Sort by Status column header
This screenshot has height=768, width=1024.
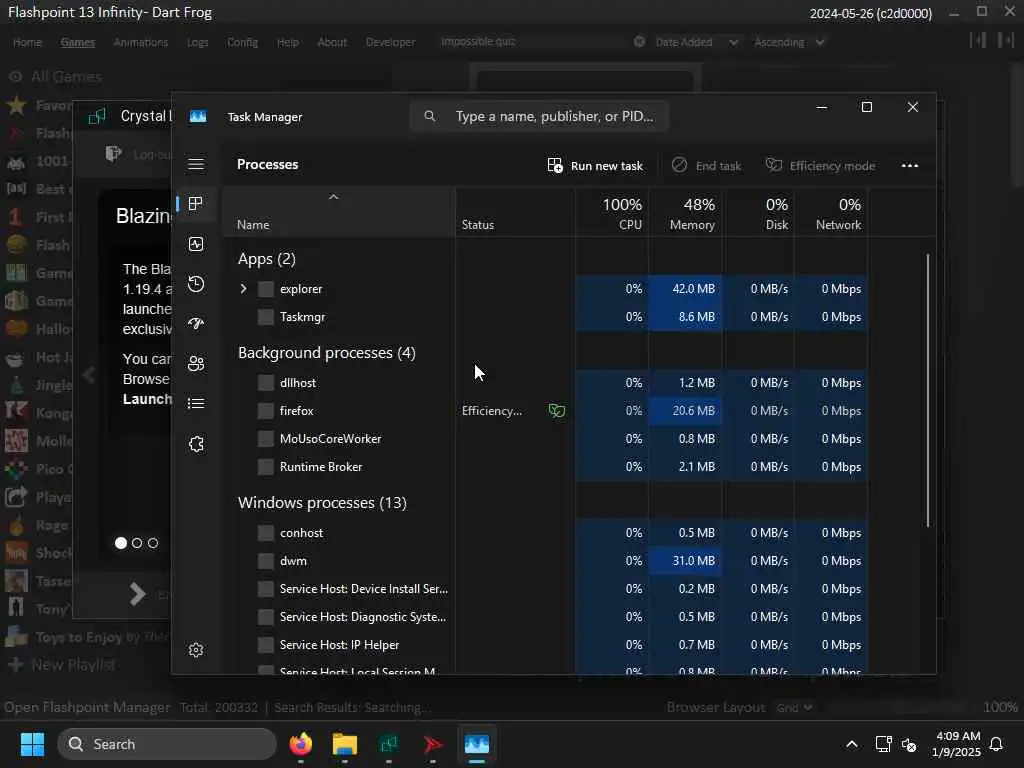[515, 214]
